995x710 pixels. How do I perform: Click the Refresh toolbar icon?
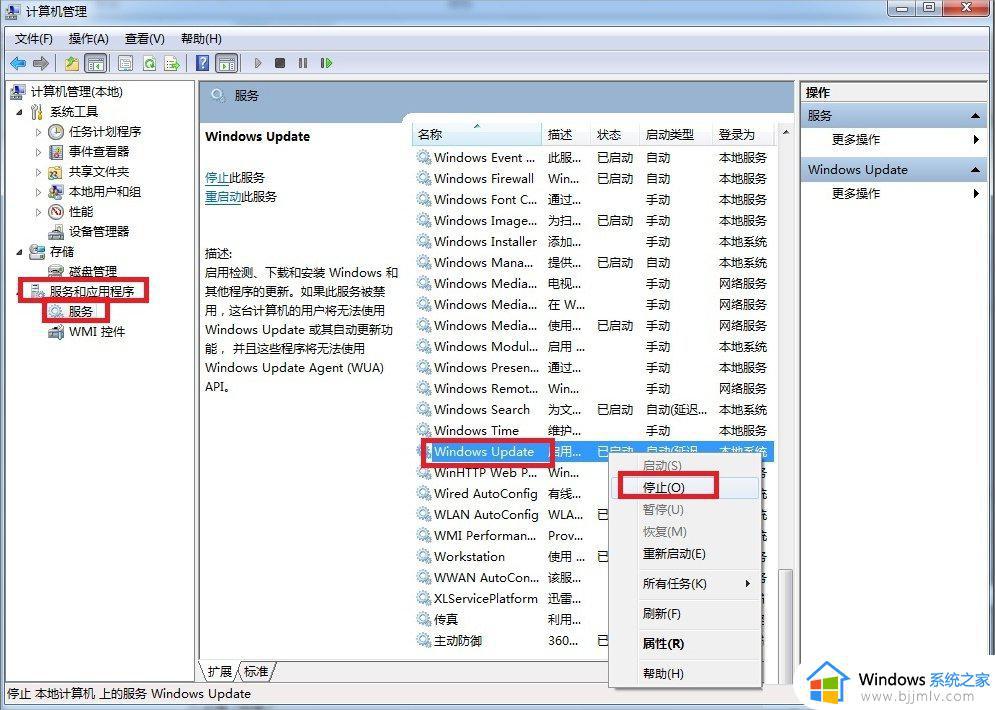coord(149,63)
